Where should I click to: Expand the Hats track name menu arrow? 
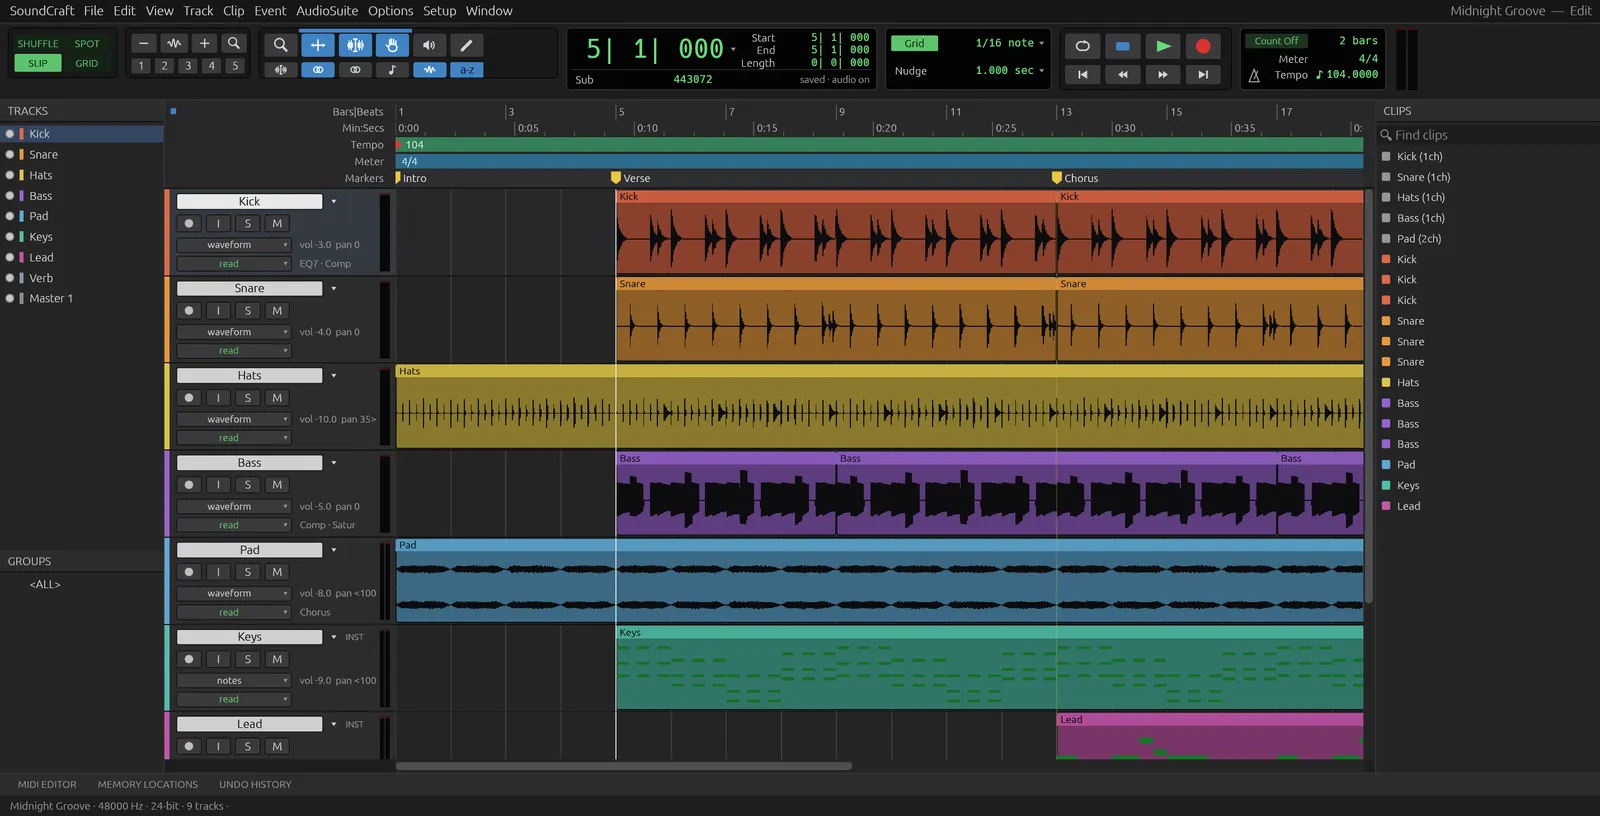click(x=334, y=376)
